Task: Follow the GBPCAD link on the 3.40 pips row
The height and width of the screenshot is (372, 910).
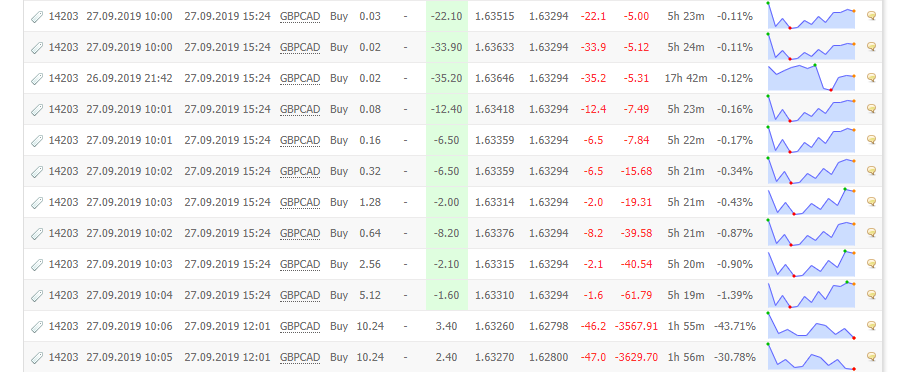Action: [x=299, y=326]
